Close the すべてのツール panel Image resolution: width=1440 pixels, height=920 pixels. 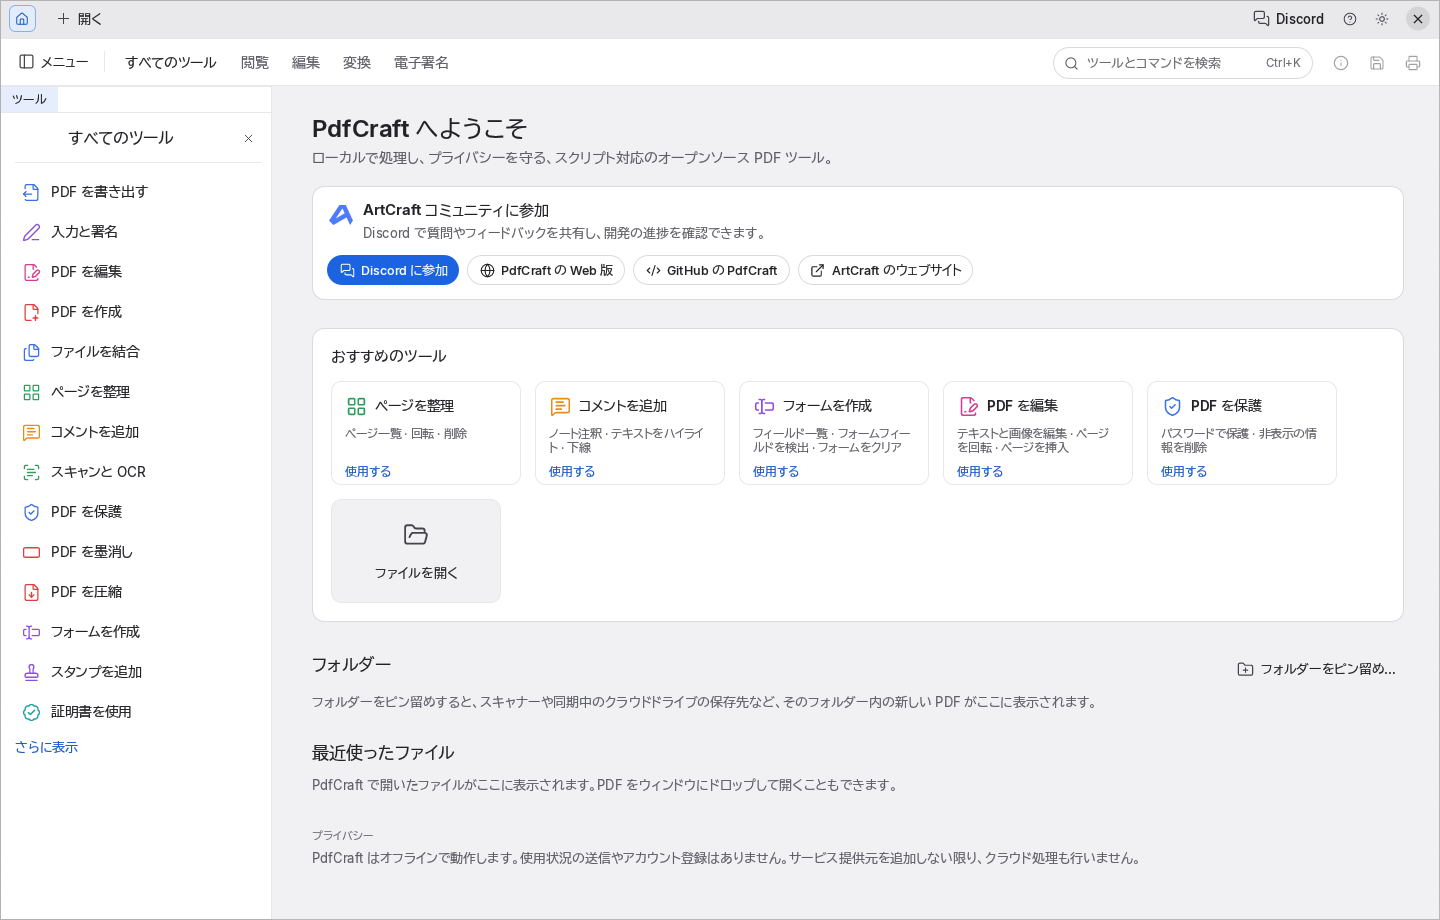pyautogui.click(x=248, y=138)
